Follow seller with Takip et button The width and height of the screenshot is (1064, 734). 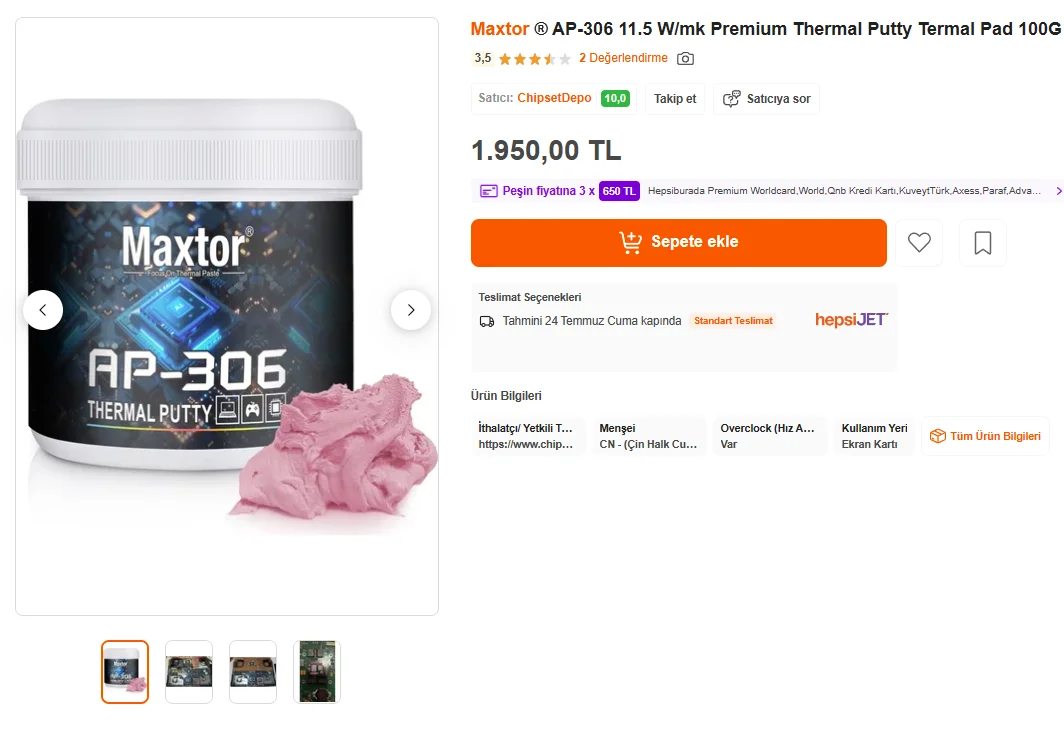pos(675,99)
